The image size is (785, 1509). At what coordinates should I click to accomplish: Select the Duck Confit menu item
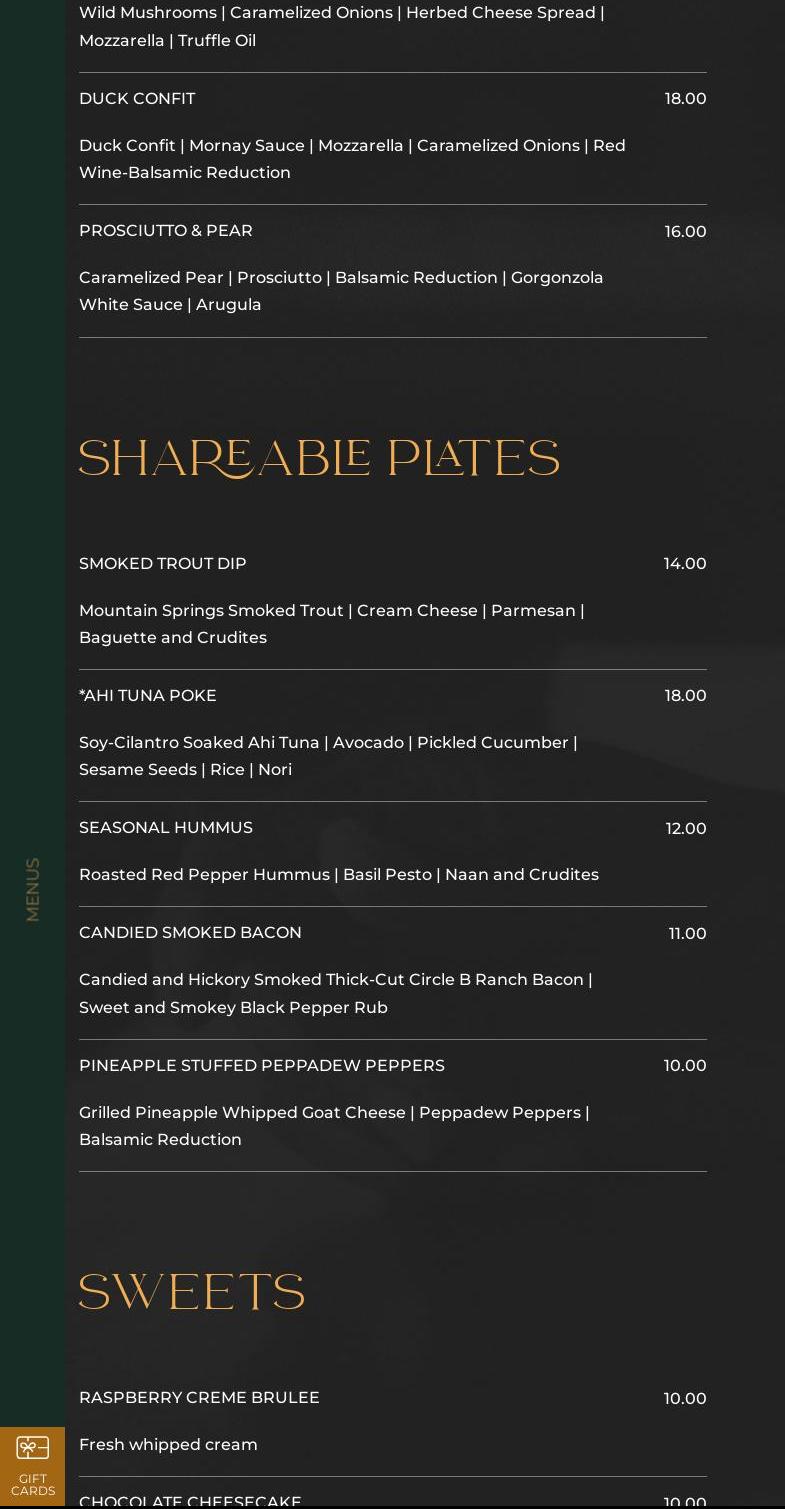(137, 99)
